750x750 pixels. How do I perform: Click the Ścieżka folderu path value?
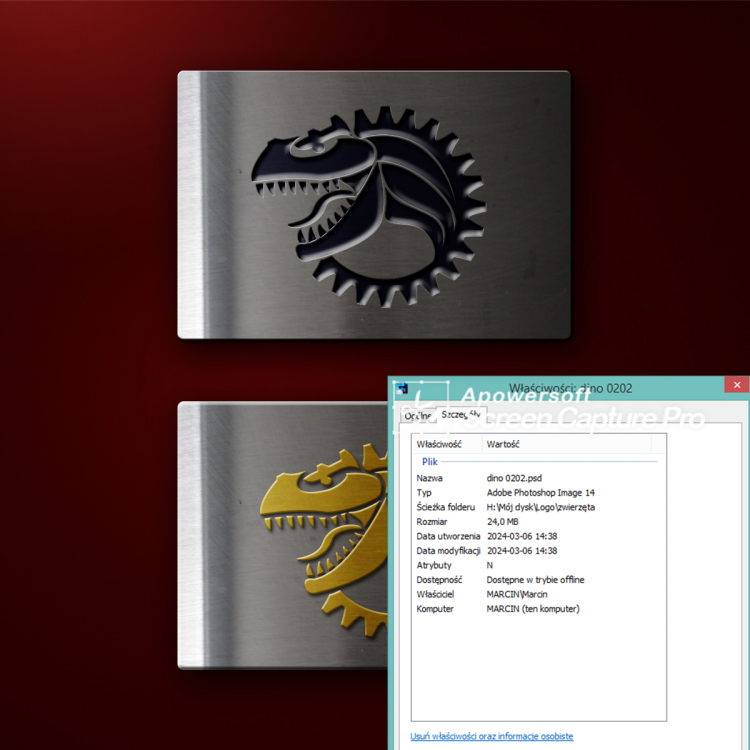tap(540, 507)
